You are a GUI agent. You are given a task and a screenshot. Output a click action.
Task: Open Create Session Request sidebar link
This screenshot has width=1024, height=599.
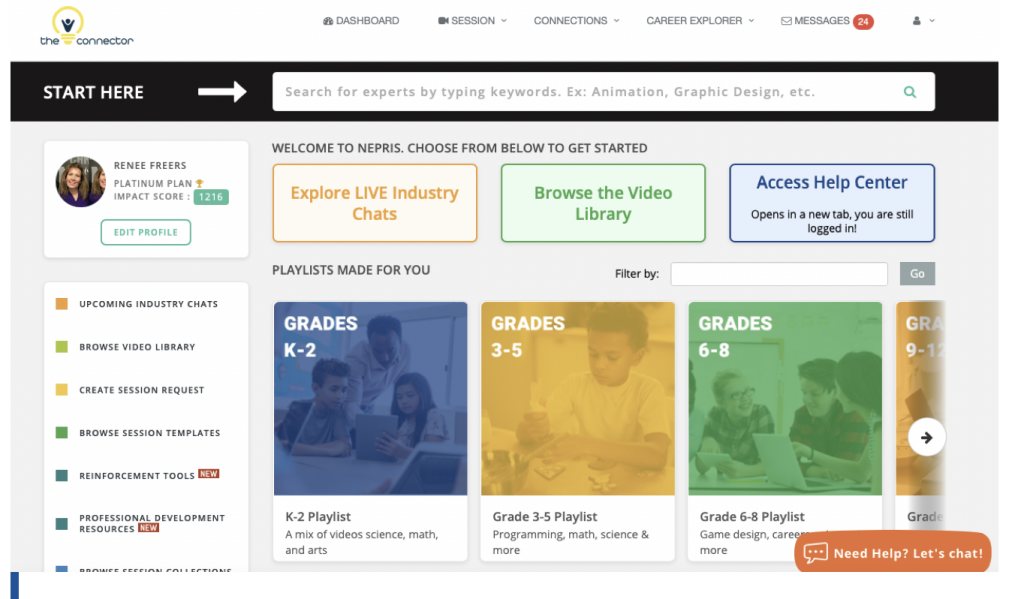point(142,391)
